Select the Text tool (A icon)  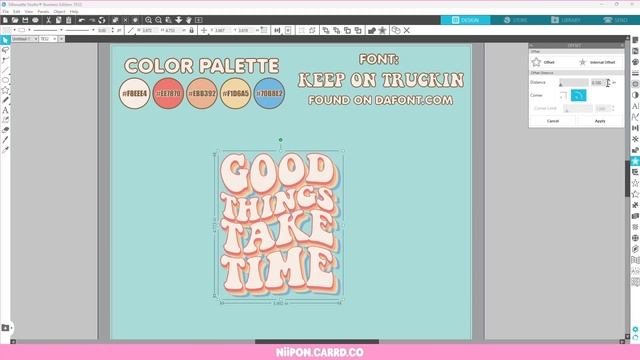pos(5,110)
